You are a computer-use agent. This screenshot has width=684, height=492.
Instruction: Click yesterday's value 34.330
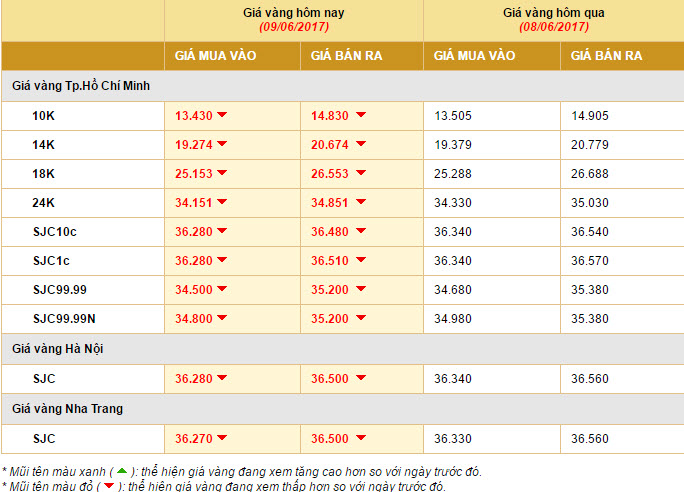click(x=453, y=203)
